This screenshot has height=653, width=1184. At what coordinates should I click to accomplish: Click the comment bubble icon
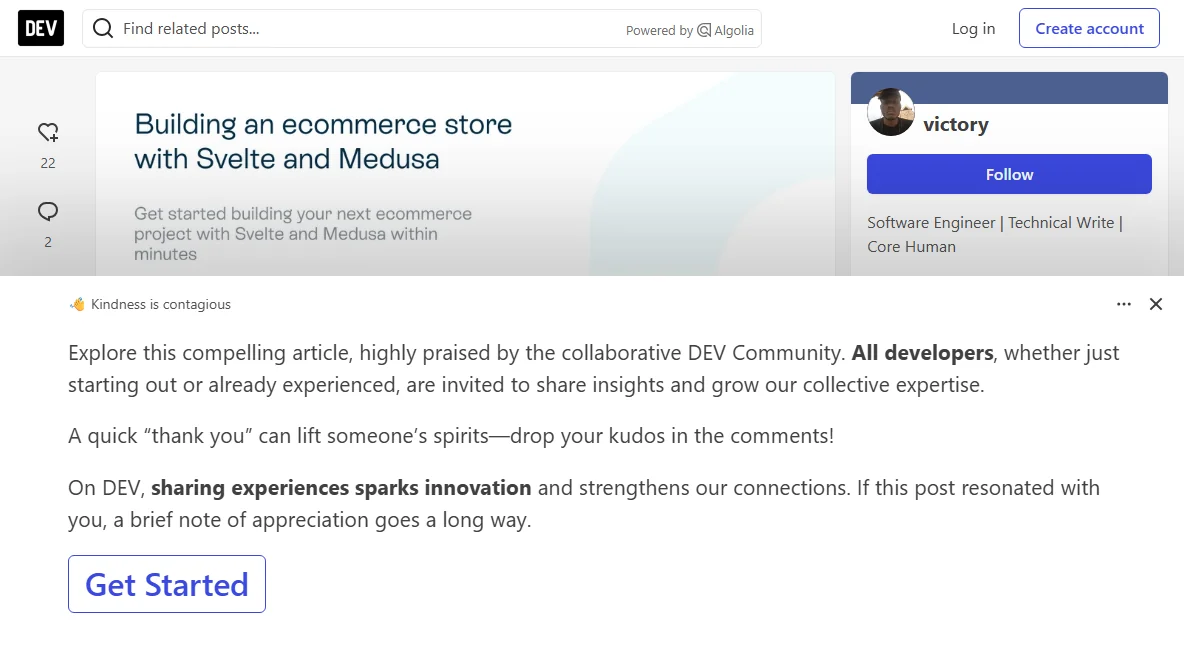click(48, 211)
